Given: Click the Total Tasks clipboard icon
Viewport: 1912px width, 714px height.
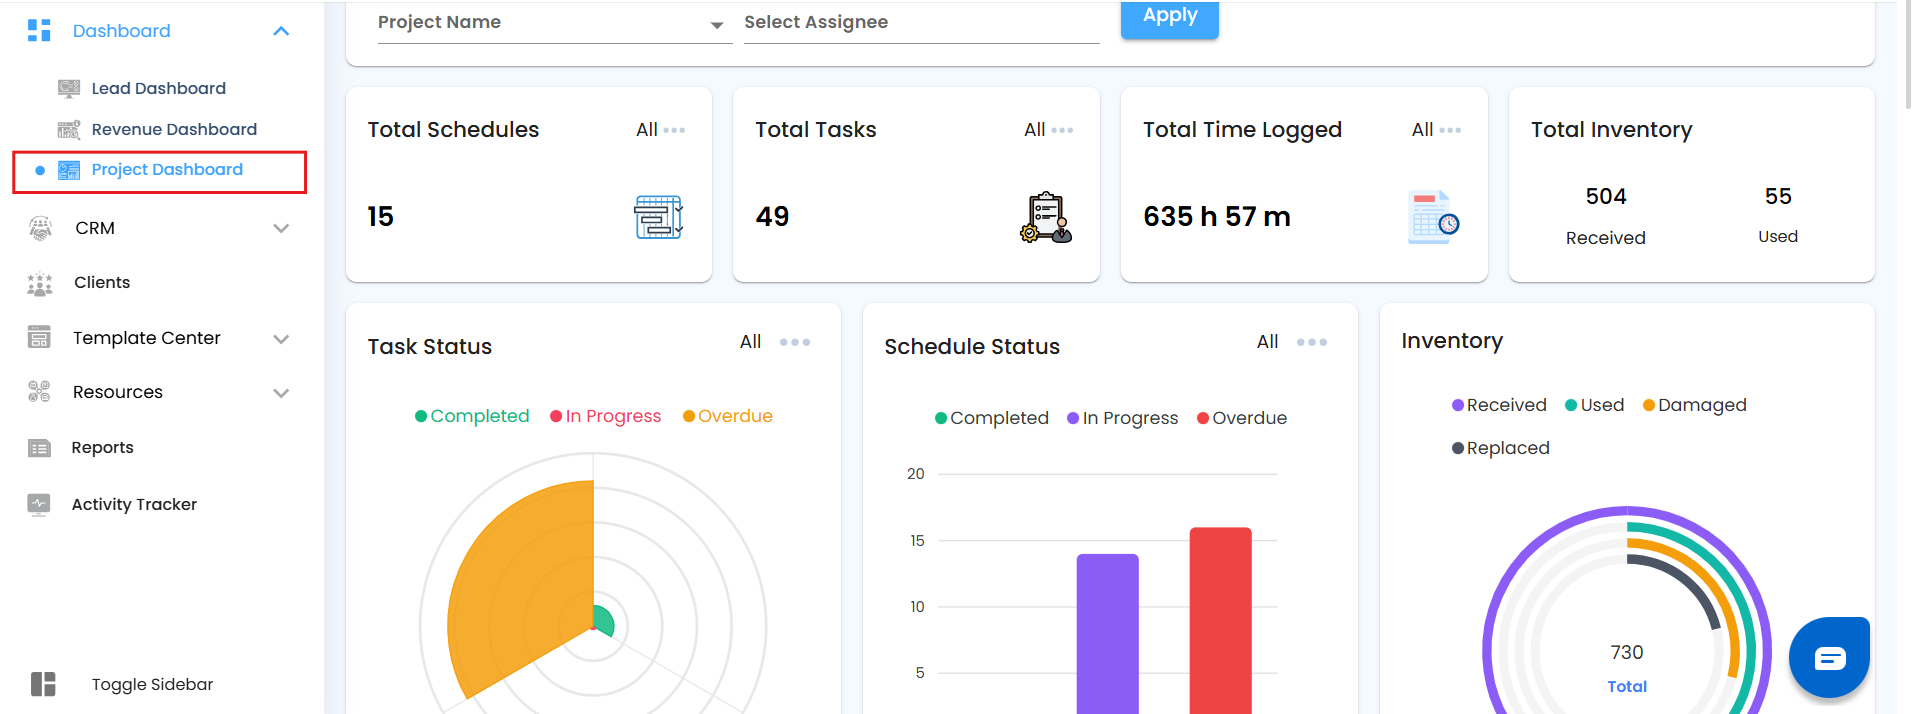Looking at the screenshot, I should click(x=1046, y=217).
